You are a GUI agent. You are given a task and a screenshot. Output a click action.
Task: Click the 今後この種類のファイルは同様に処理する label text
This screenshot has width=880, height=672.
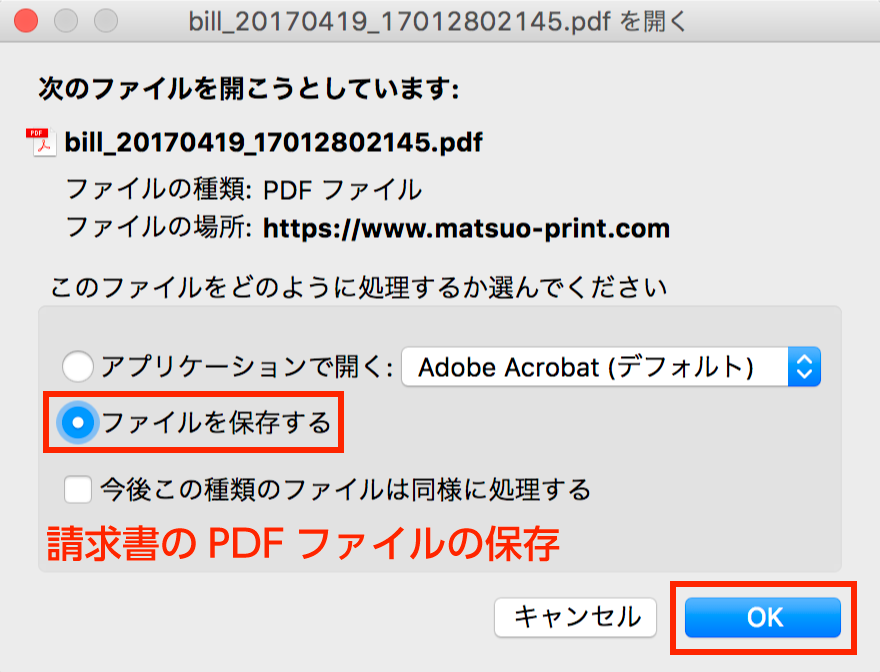(345, 489)
